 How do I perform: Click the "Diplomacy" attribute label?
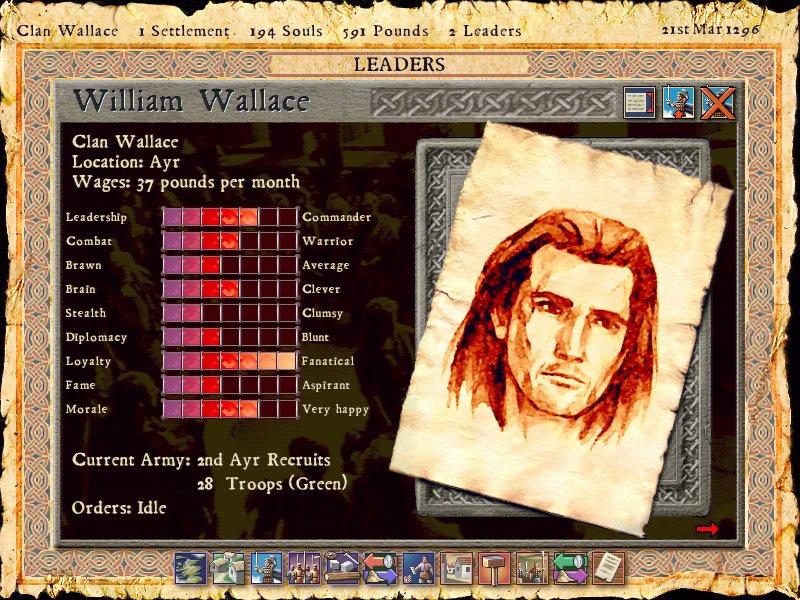tap(96, 338)
